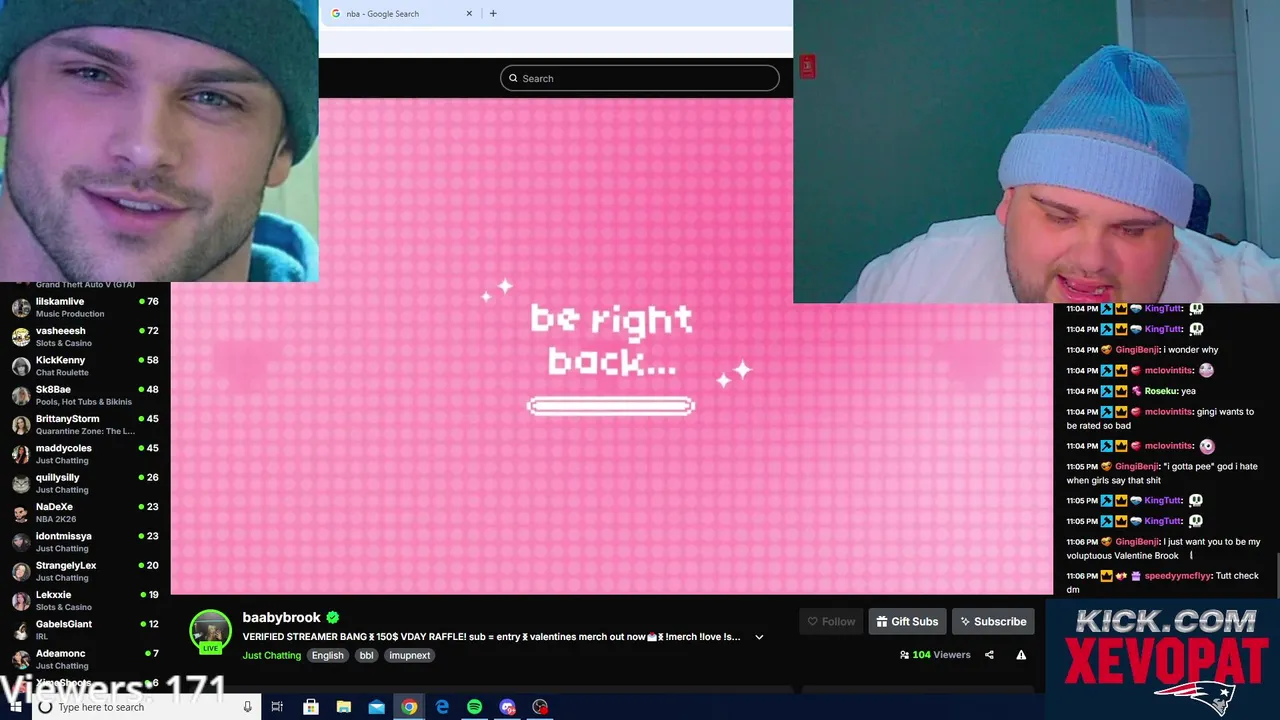
Task: Open baabybrook's live avatar
Action: [x=210, y=631]
